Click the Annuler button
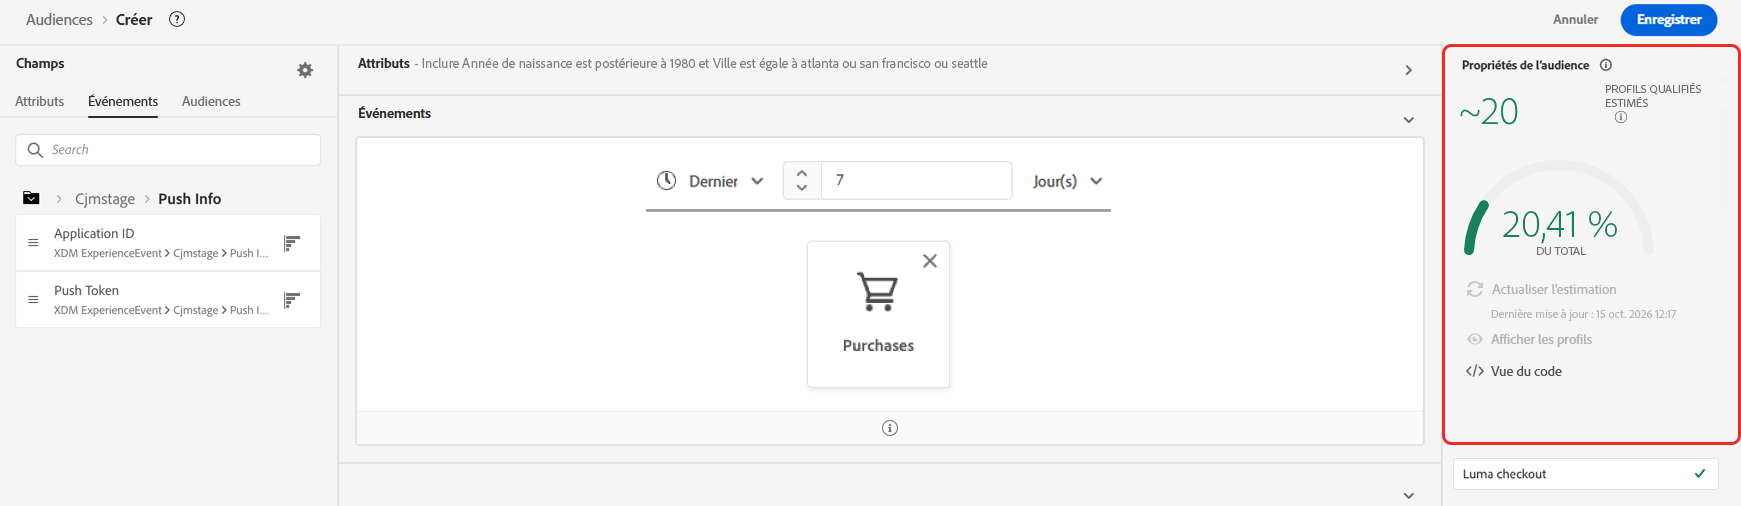Image resolution: width=1741 pixels, height=506 pixels. pos(1575,19)
